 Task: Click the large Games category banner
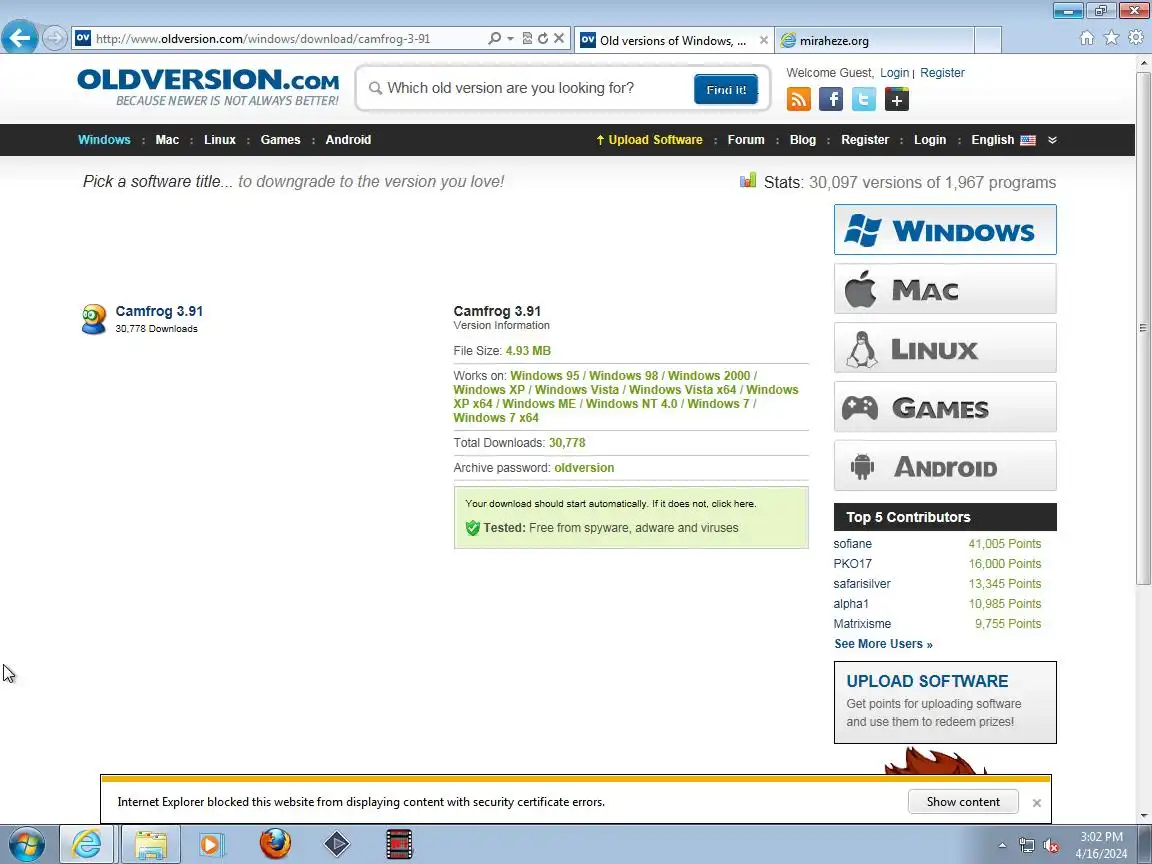tap(945, 406)
